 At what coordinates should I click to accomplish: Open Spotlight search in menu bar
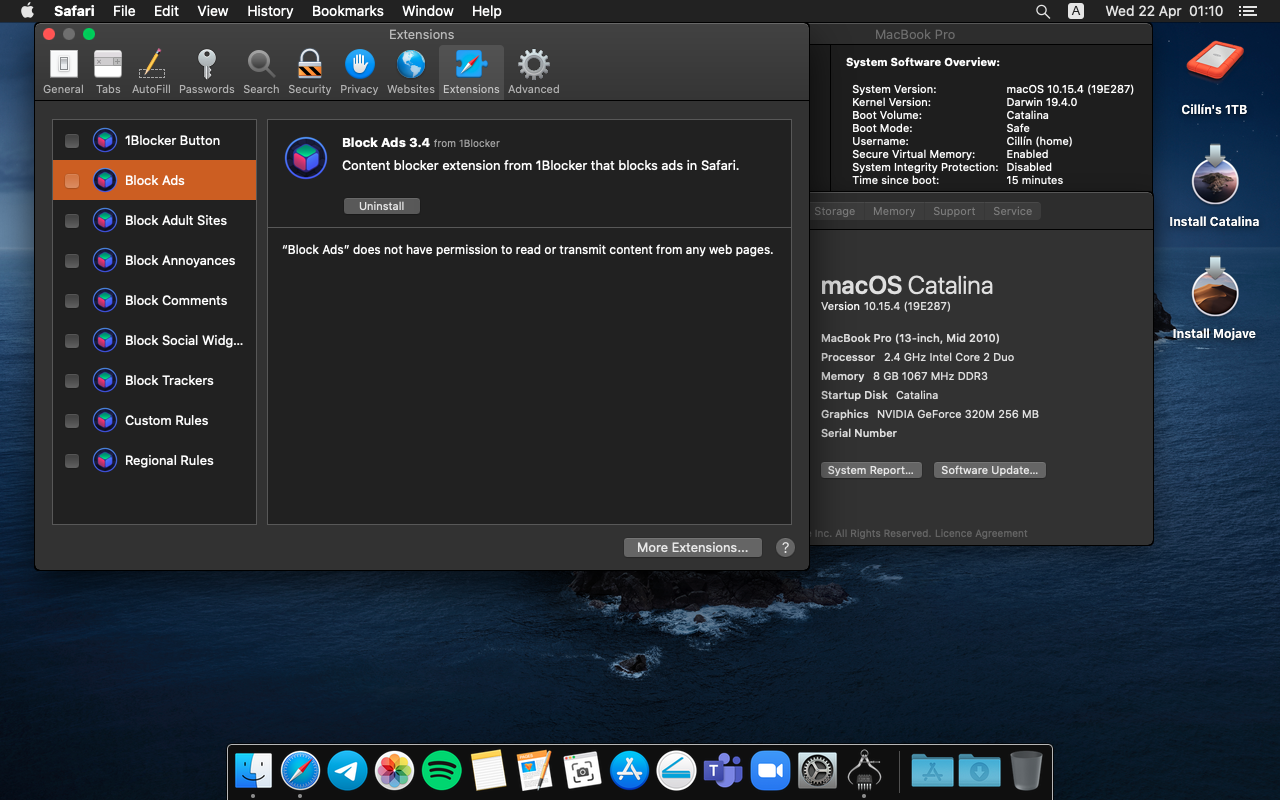tap(1043, 11)
